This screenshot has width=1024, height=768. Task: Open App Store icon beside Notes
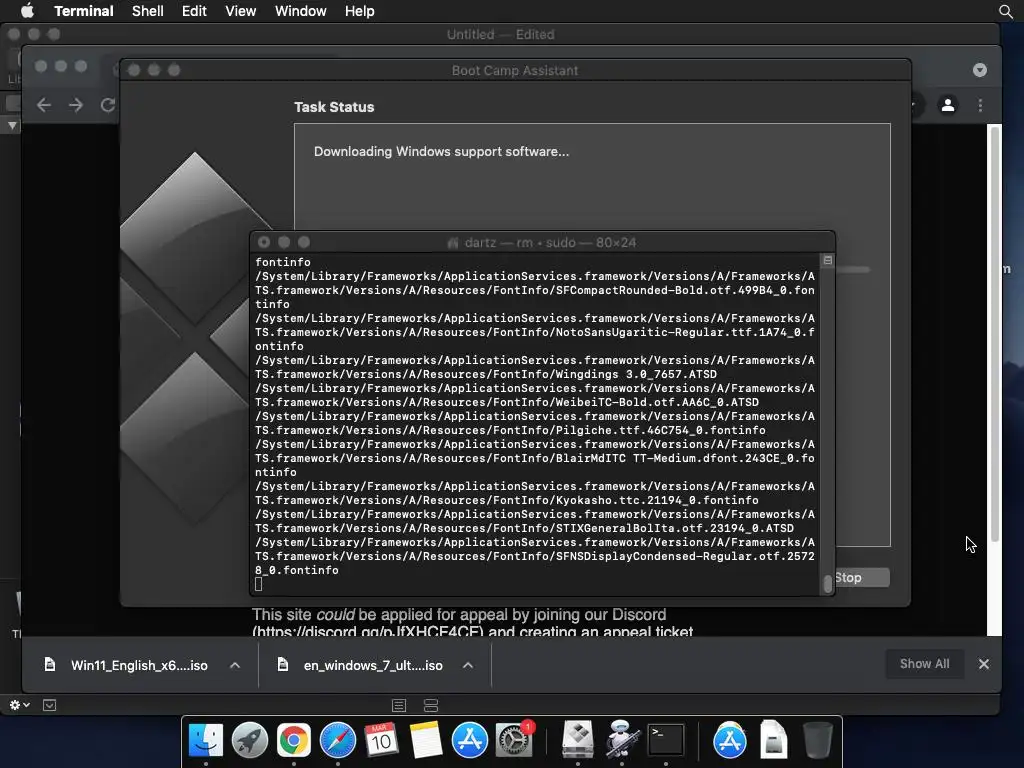tap(470, 740)
